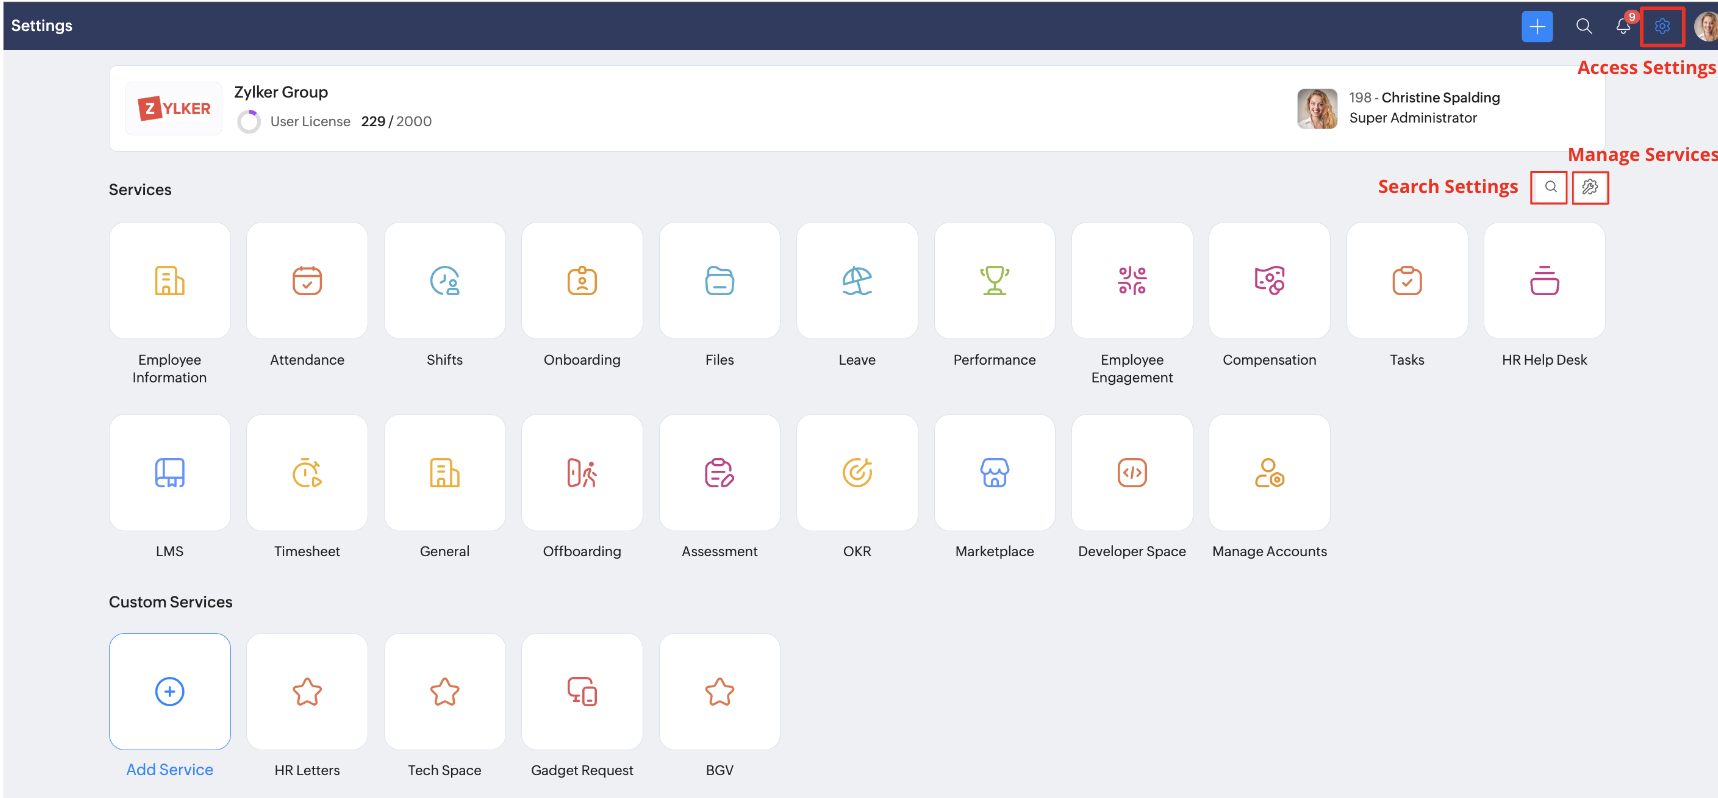Image resolution: width=1718 pixels, height=798 pixels.
Task: Open the Gadget Request custom service
Action: point(582,692)
